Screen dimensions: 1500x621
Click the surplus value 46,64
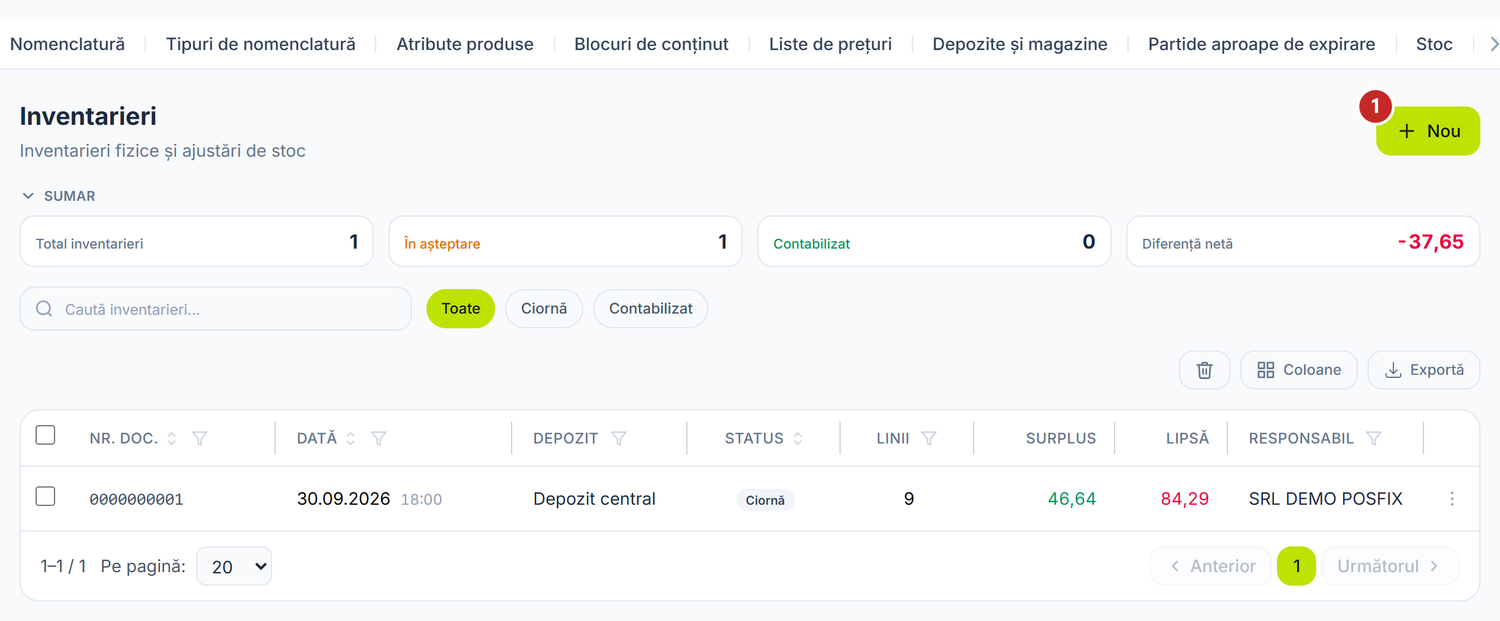point(1072,499)
